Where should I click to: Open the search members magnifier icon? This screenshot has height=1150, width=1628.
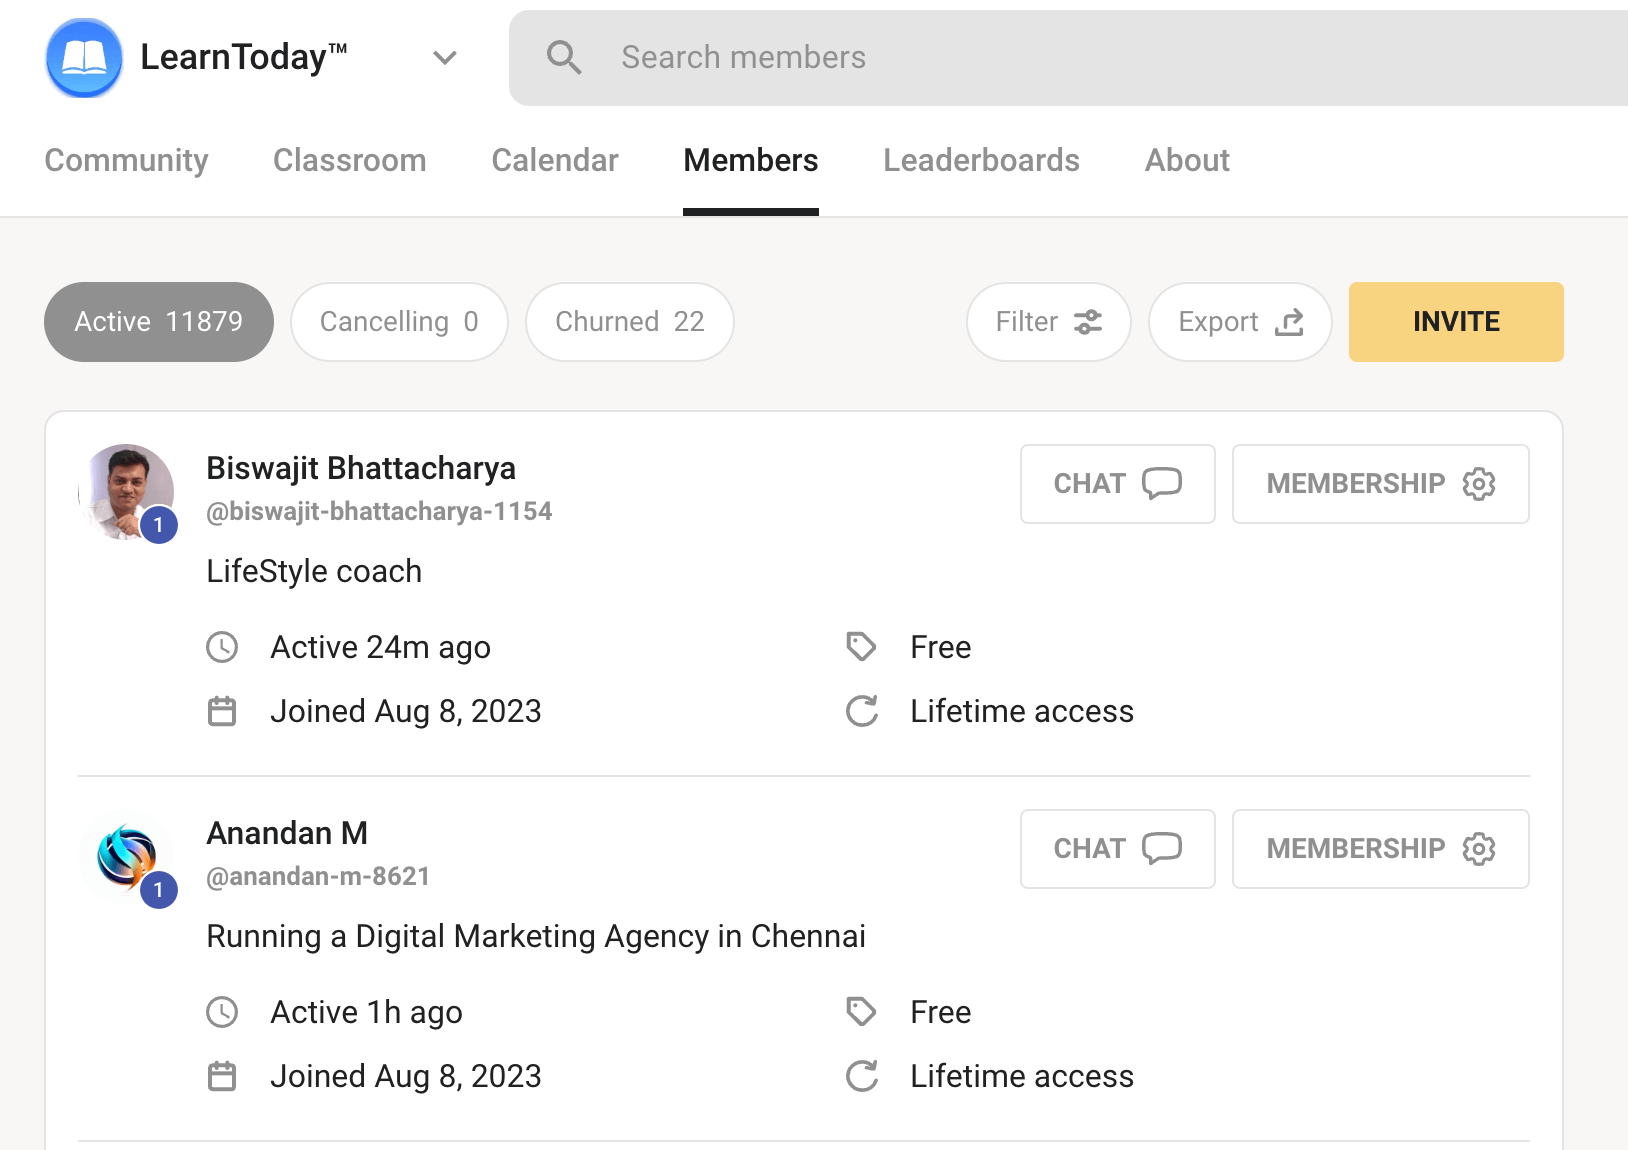tap(565, 57)
